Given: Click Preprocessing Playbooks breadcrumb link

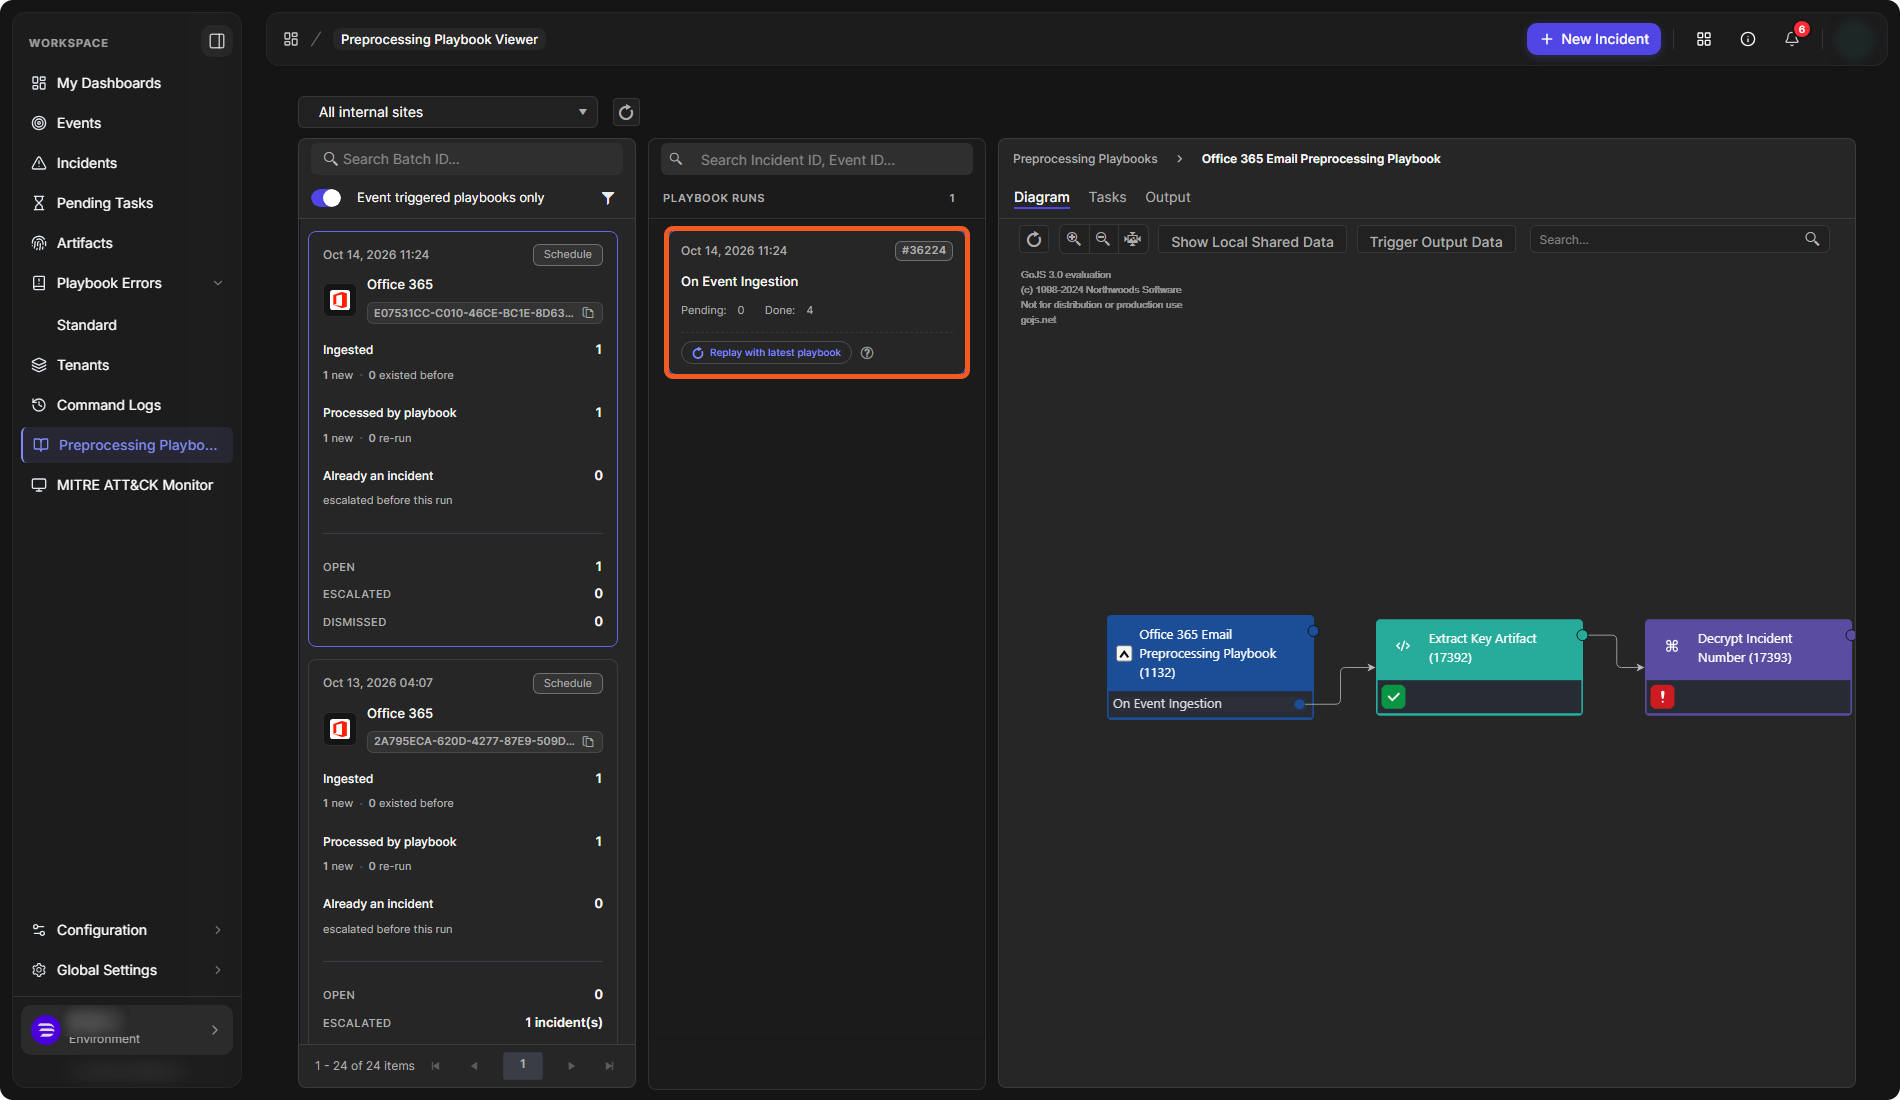Looking at the screenshot, I should click(x=1085, y=159).
